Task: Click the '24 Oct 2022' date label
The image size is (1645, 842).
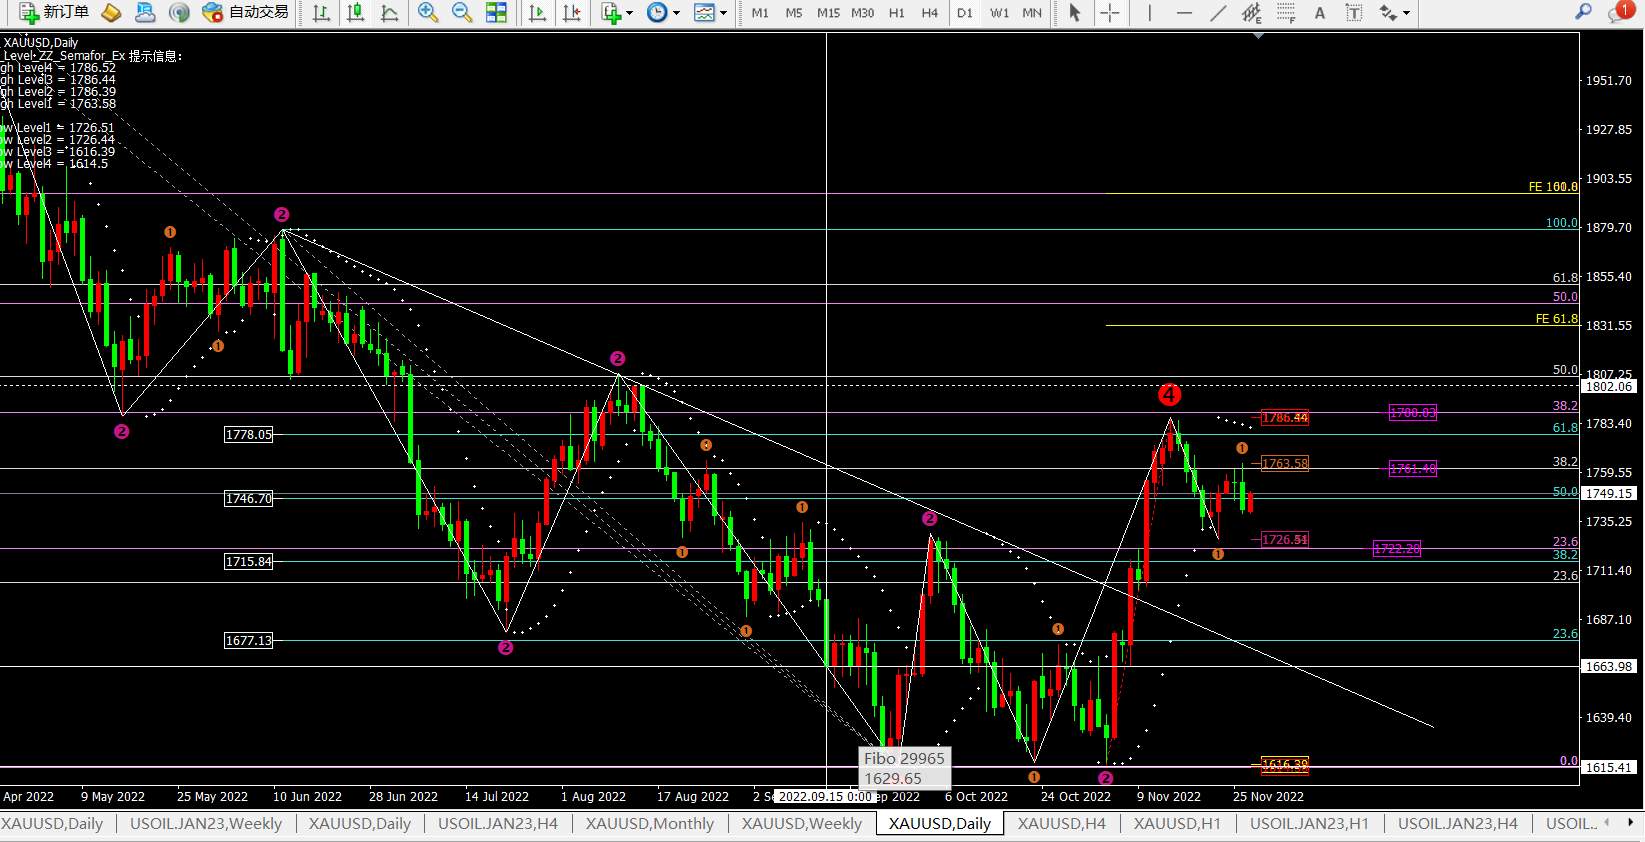Action: (1075, 797)
